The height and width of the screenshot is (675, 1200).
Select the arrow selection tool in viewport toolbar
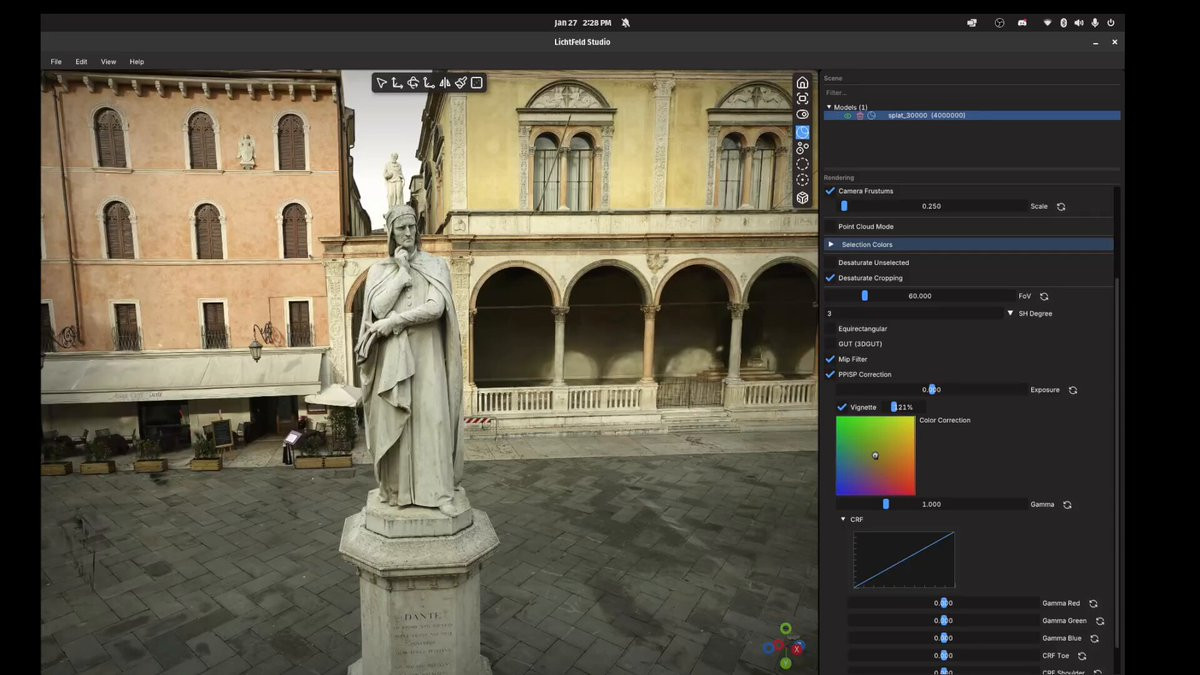[x=381, y=83]
